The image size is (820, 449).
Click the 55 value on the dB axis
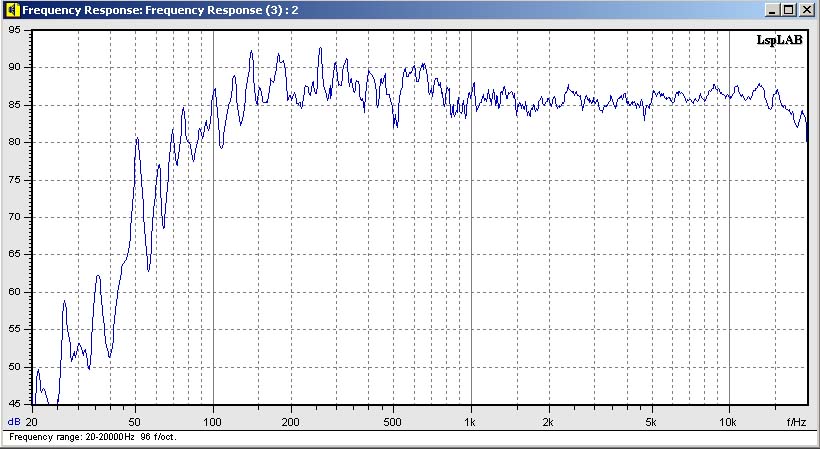pos(15,329)
